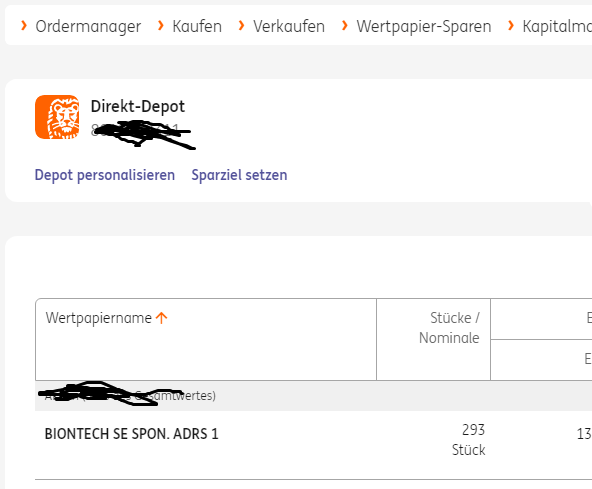Click the Direkt-Depot title

click(138, 106)
